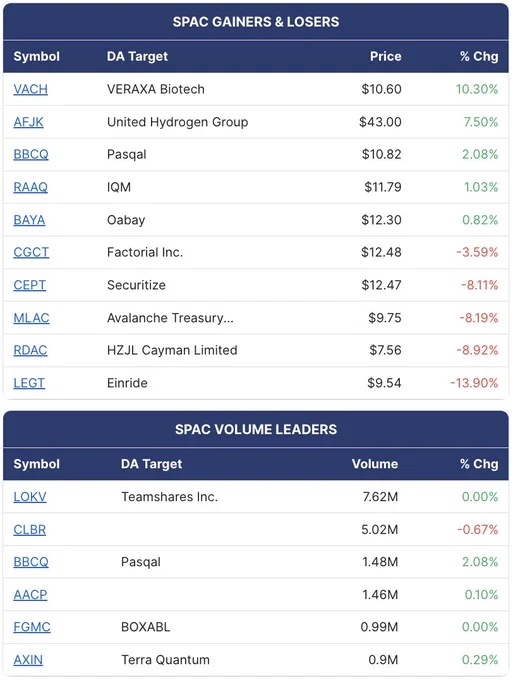Open the CGCT ticker link

pos(31,252)
